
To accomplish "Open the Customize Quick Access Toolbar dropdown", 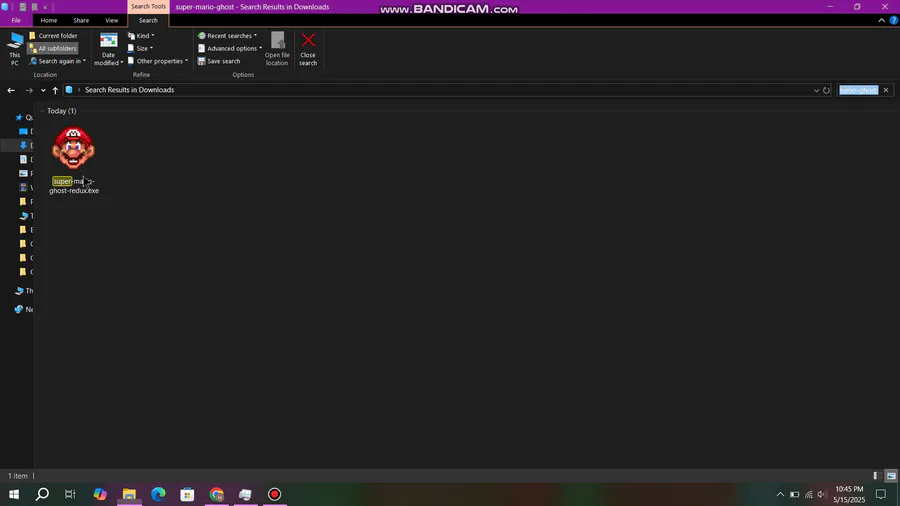I will point(45,7).
